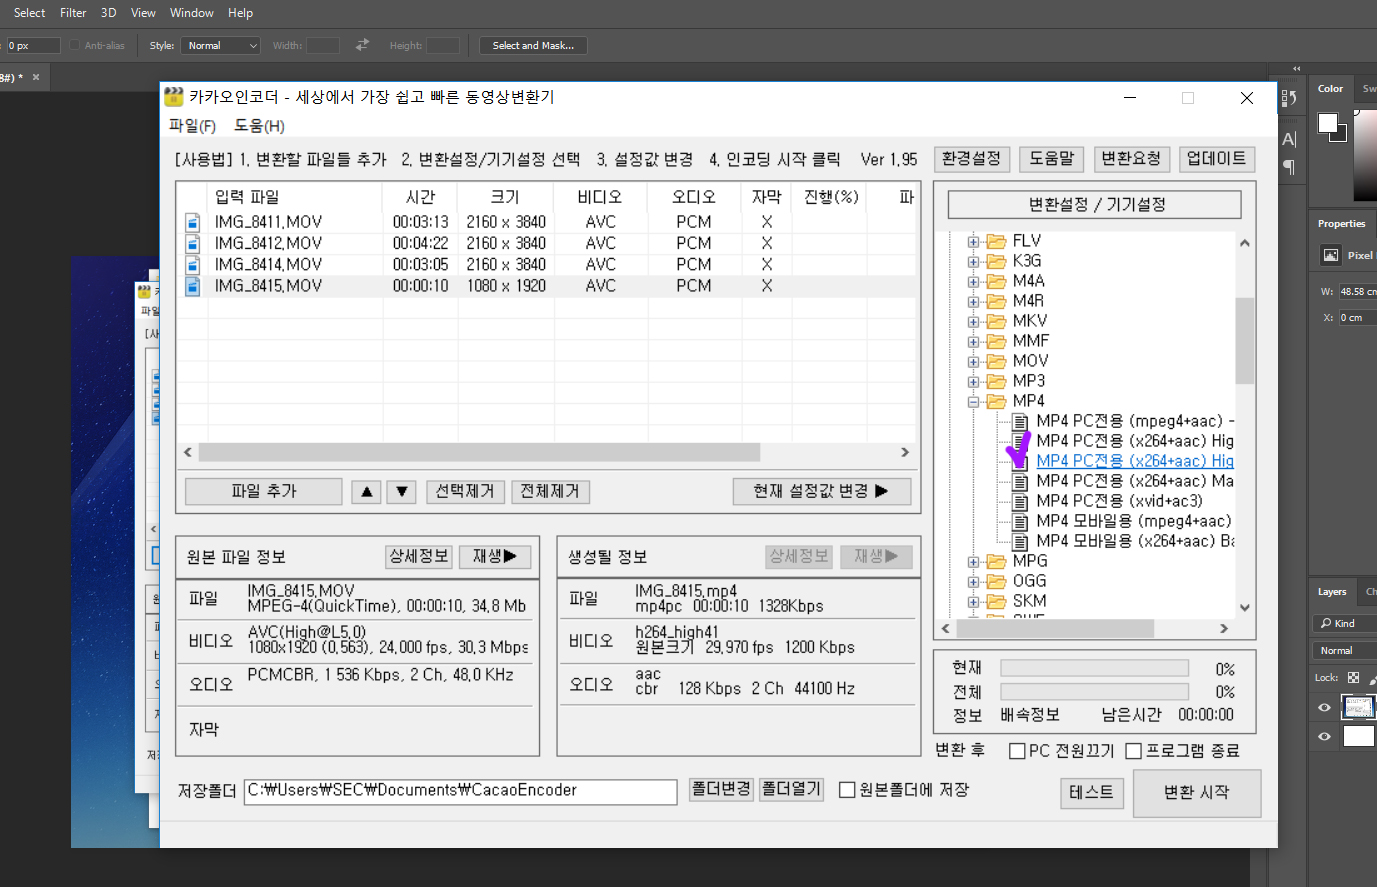Click 현재 설정값 변경 button
The image size is (1377, 887).
tap(821, 491)
